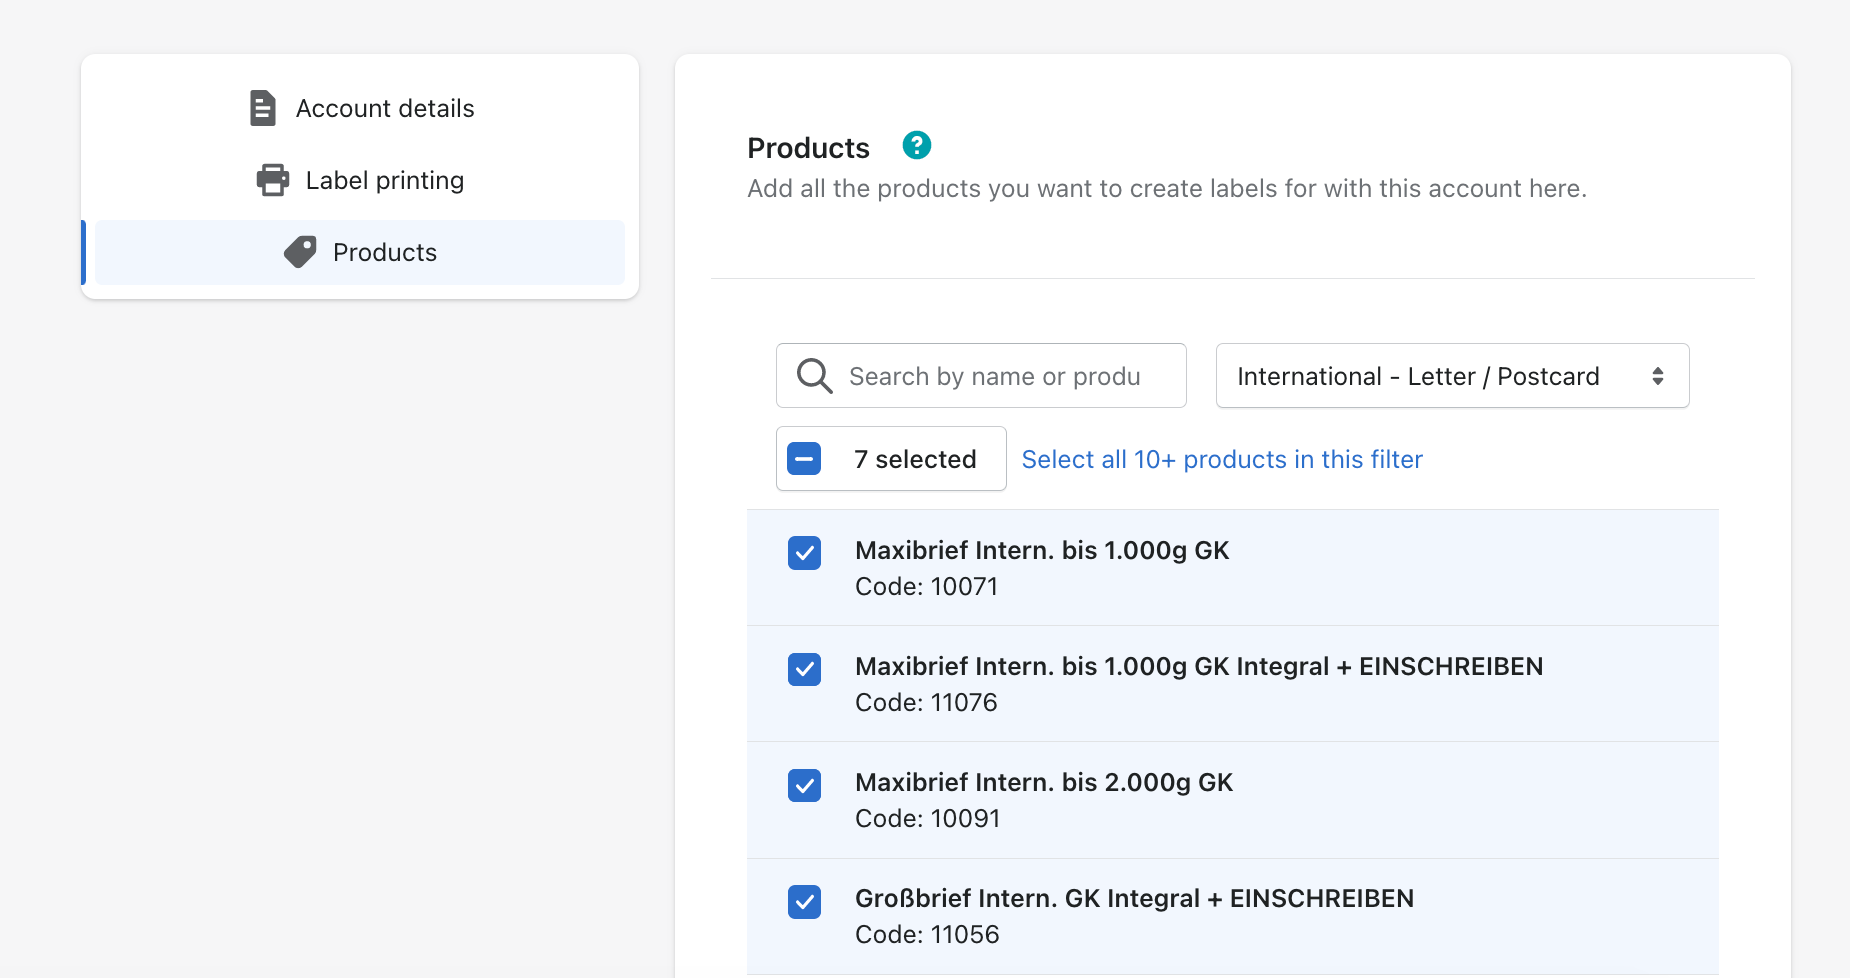This screenshot has width=1850, height=978.
Task: Uncheck Großbrief Intern. GK Integral + EINSCHREIBEN checkbox
Action: tap(804, 901)
